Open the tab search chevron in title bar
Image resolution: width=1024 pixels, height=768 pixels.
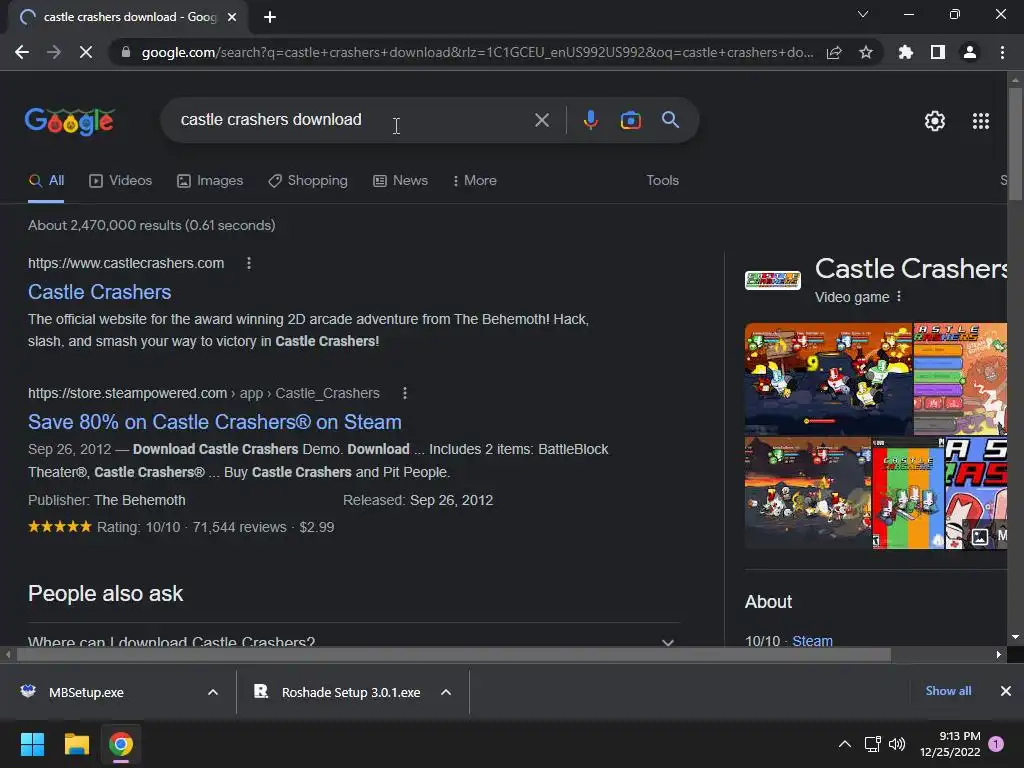pyautogui.click(x=863, y=14)
